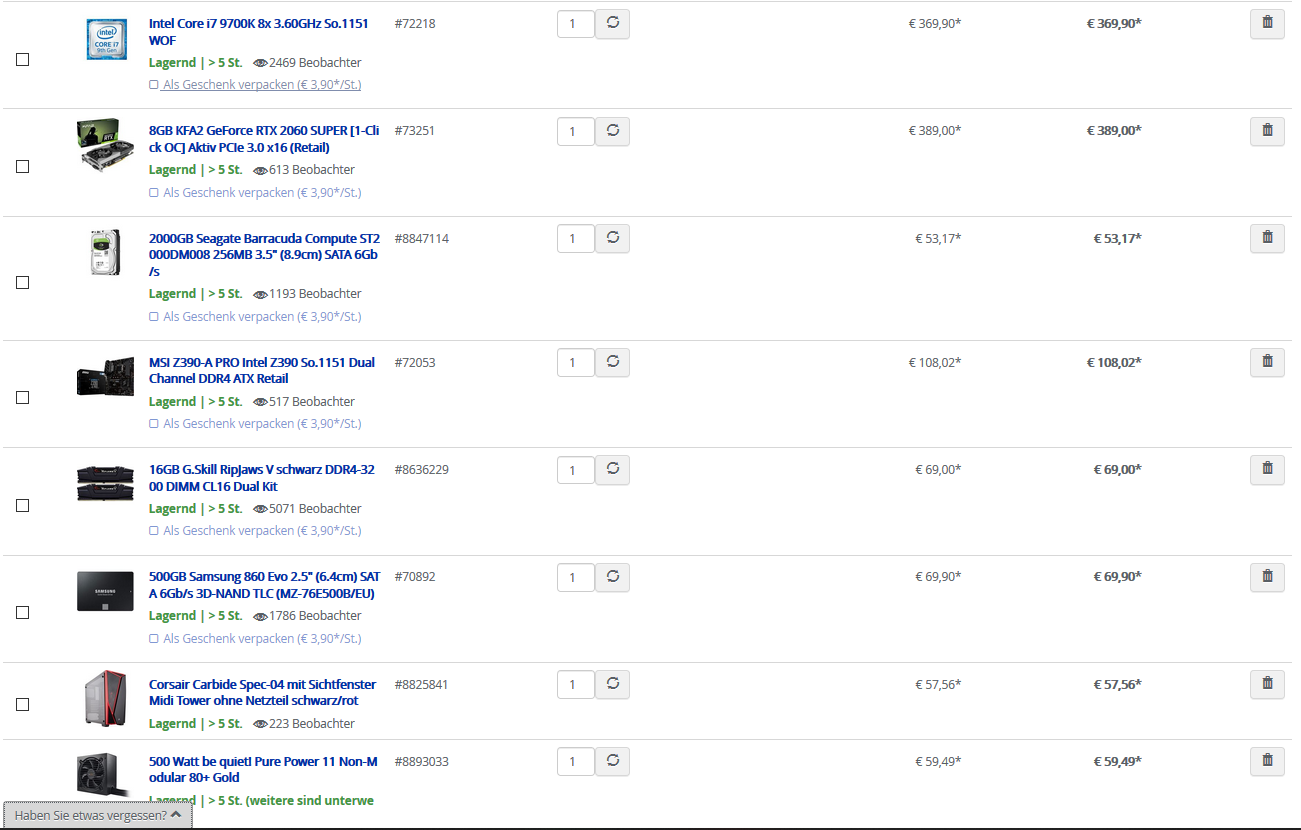Image resolution: width=1301 pixels, height=830 pixels.
Task: Open the Seagate hard drive thumbnail
Action: [x=105, y=252]
